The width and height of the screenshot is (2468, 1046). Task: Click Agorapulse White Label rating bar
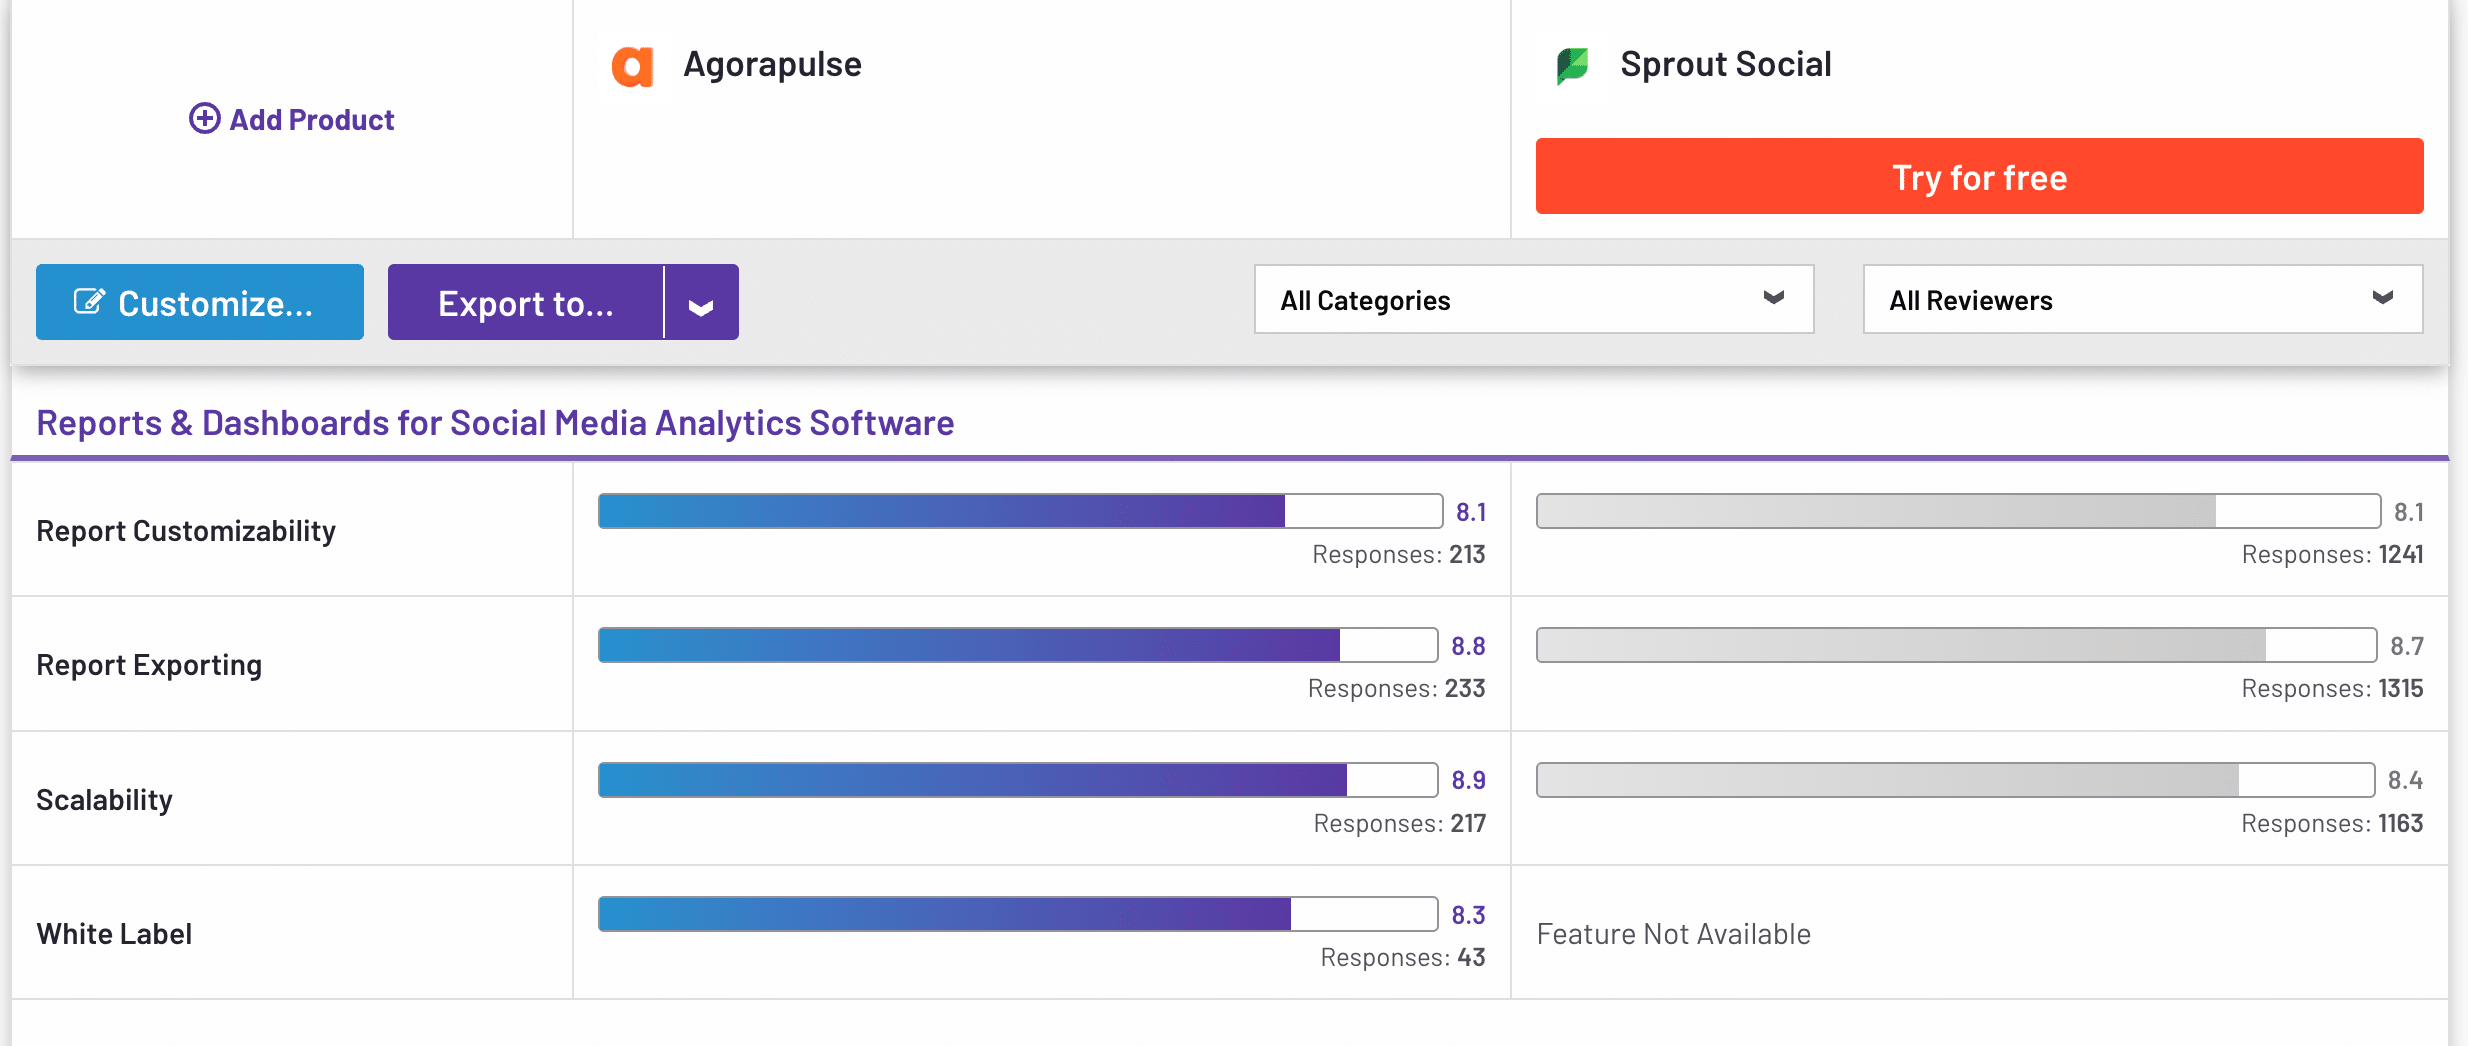1018,914
